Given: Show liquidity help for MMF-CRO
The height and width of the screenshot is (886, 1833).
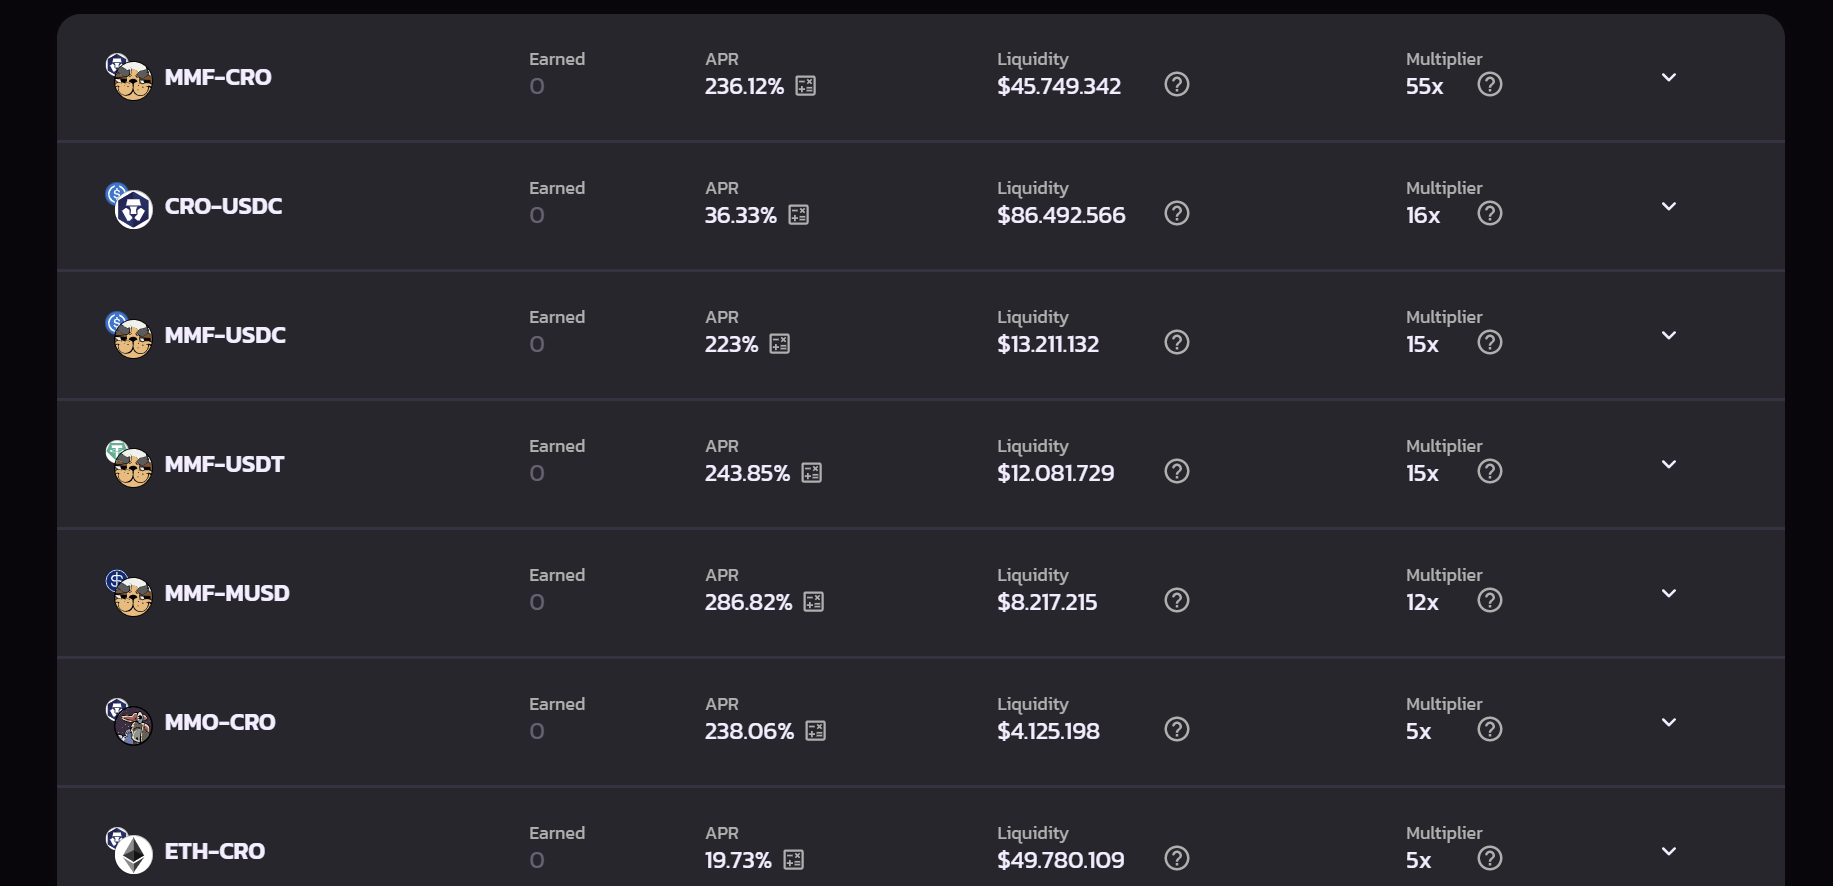Looking at the screenshot, I should pyautogui.click(x=1177, y=84).
